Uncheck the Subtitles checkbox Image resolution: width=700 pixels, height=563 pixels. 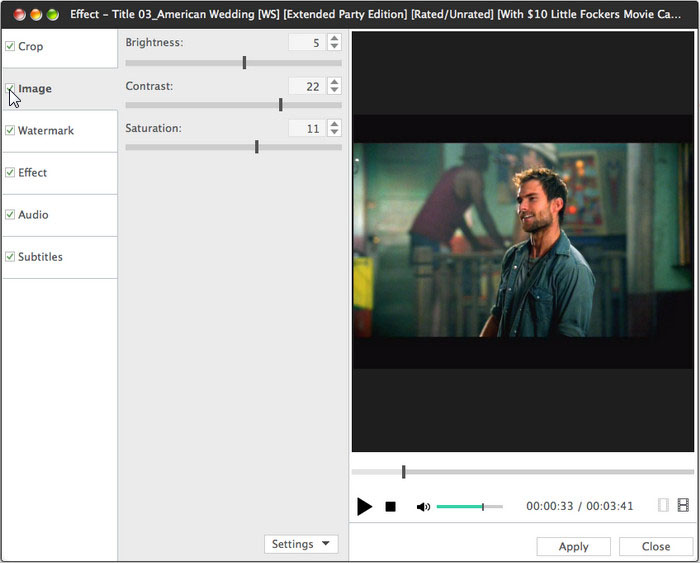pyautogui.click(x=10, y=257)
